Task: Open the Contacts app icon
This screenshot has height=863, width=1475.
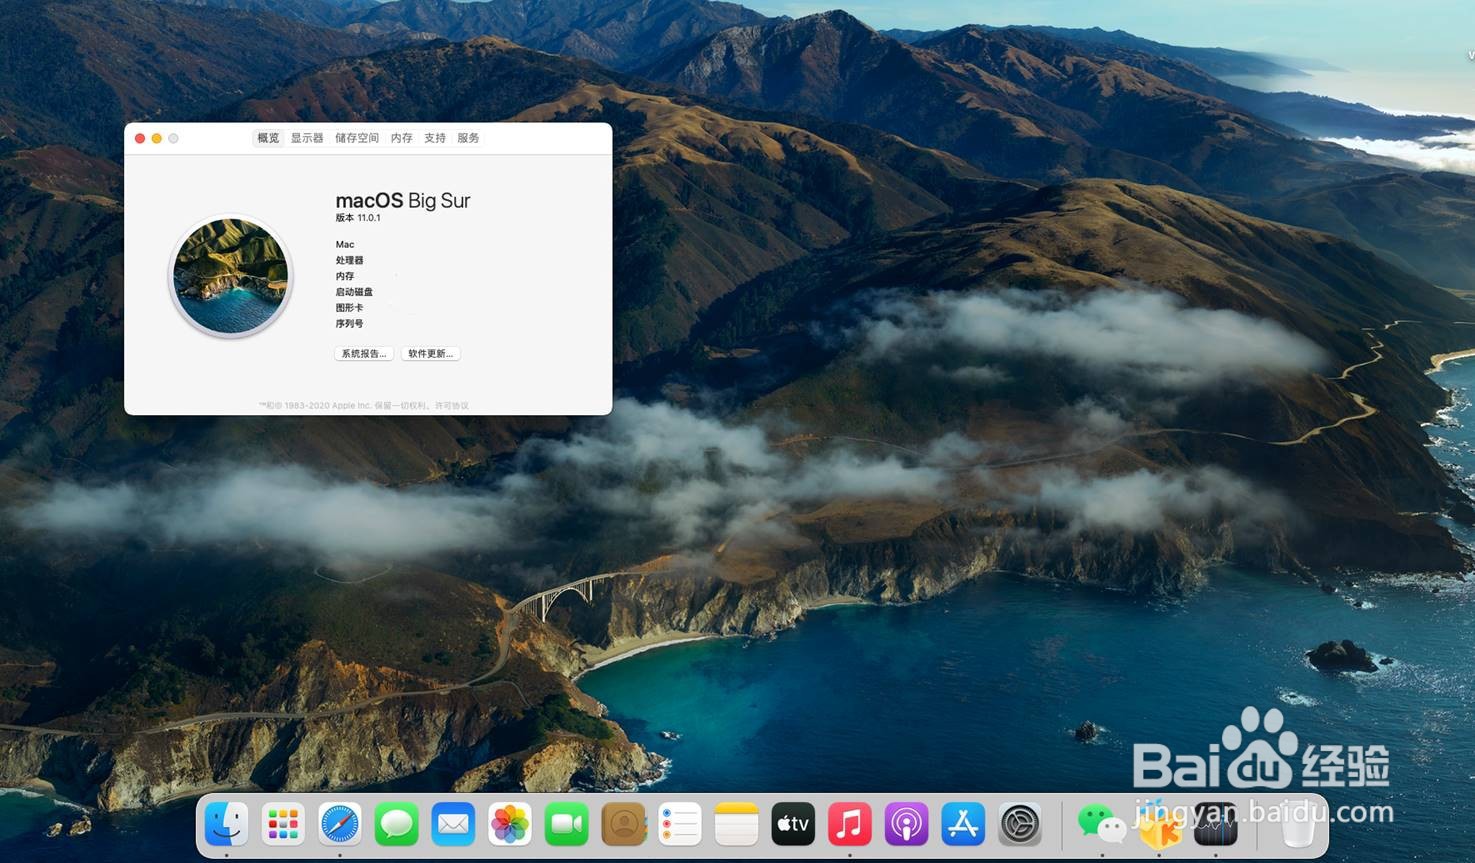Action: coord(623,824)
